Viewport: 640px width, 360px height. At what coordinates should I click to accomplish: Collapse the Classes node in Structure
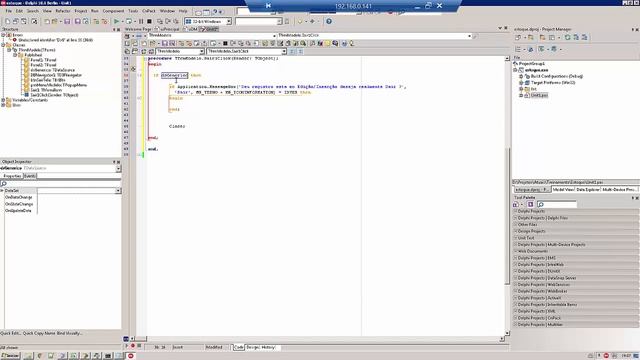coord(3,45)
